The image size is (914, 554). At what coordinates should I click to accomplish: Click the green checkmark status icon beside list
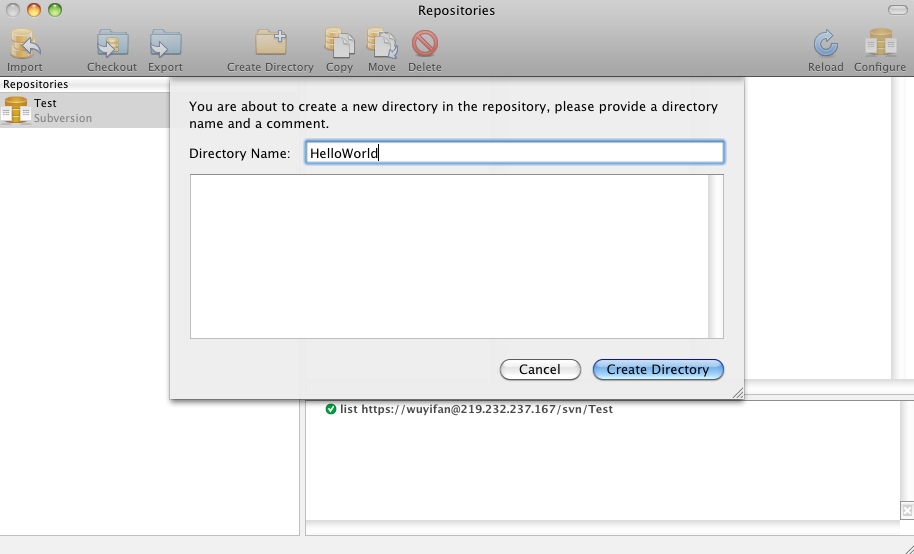(331, 409)
